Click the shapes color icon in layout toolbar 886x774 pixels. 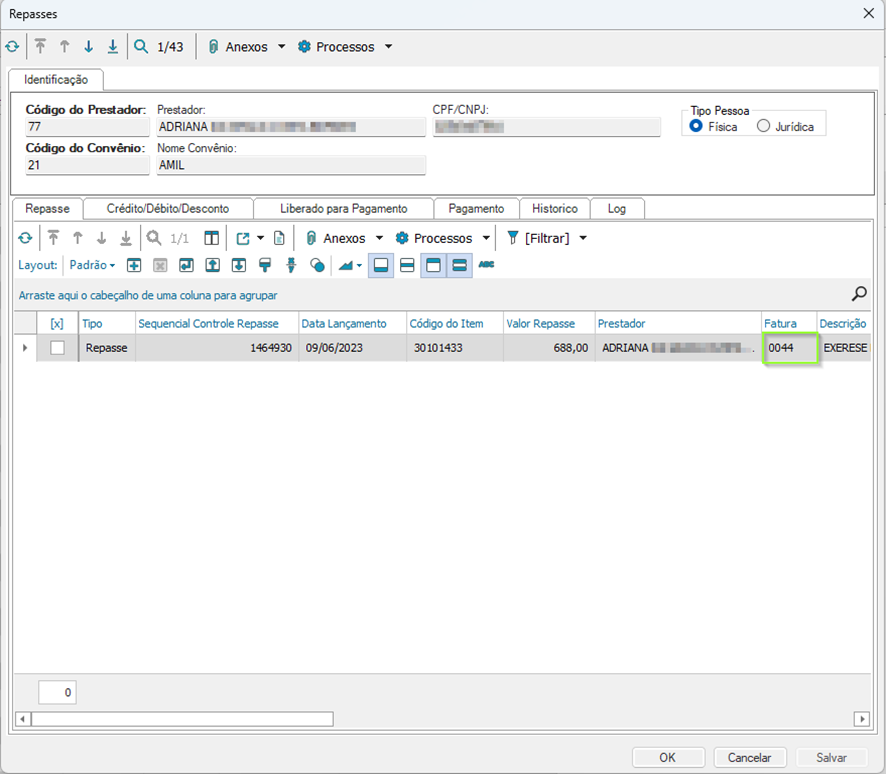coord(318,265)
